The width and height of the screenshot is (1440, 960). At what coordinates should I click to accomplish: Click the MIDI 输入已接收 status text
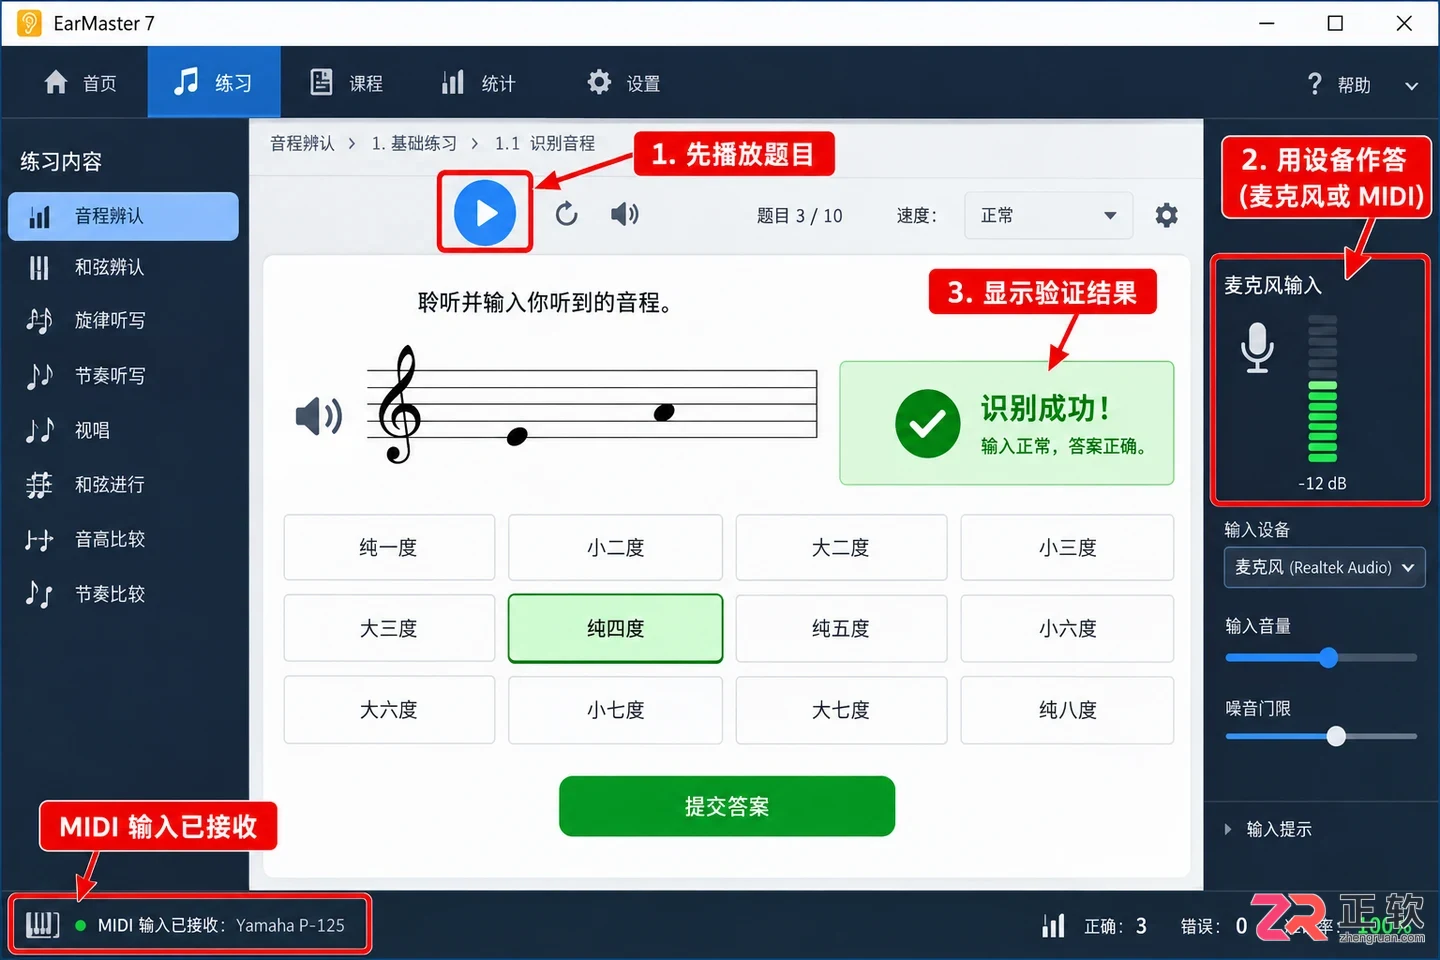point(221,925)
